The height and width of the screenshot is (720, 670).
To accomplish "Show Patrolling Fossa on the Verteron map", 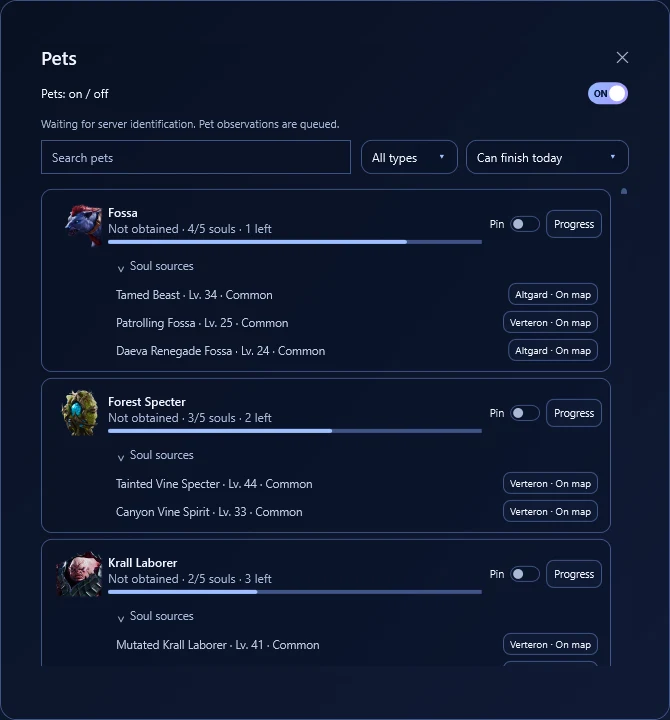I will tap(550, 322).
